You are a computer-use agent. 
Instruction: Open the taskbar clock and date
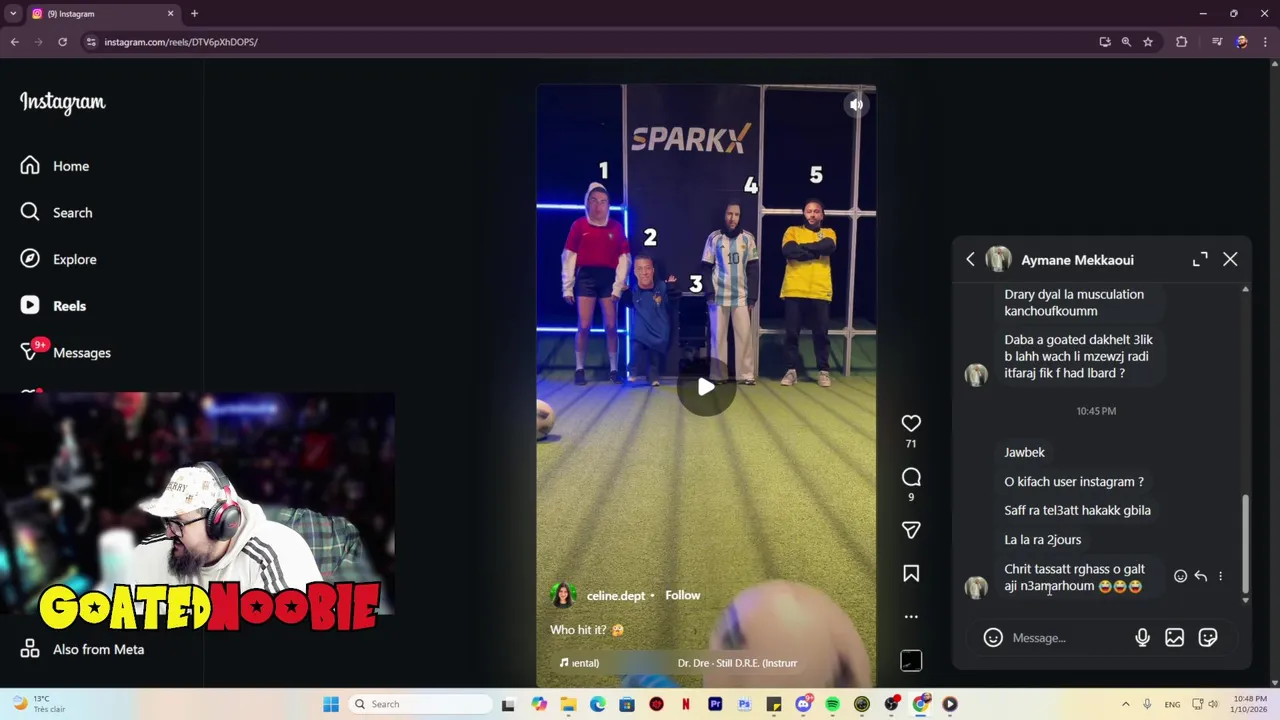[x=1249, y=704]
